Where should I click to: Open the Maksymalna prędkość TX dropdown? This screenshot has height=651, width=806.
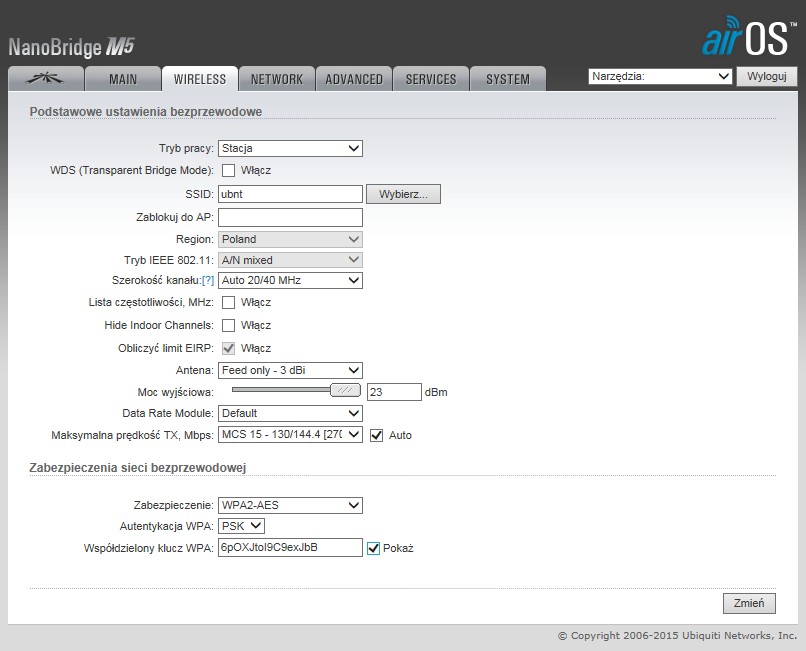point(290,435)
